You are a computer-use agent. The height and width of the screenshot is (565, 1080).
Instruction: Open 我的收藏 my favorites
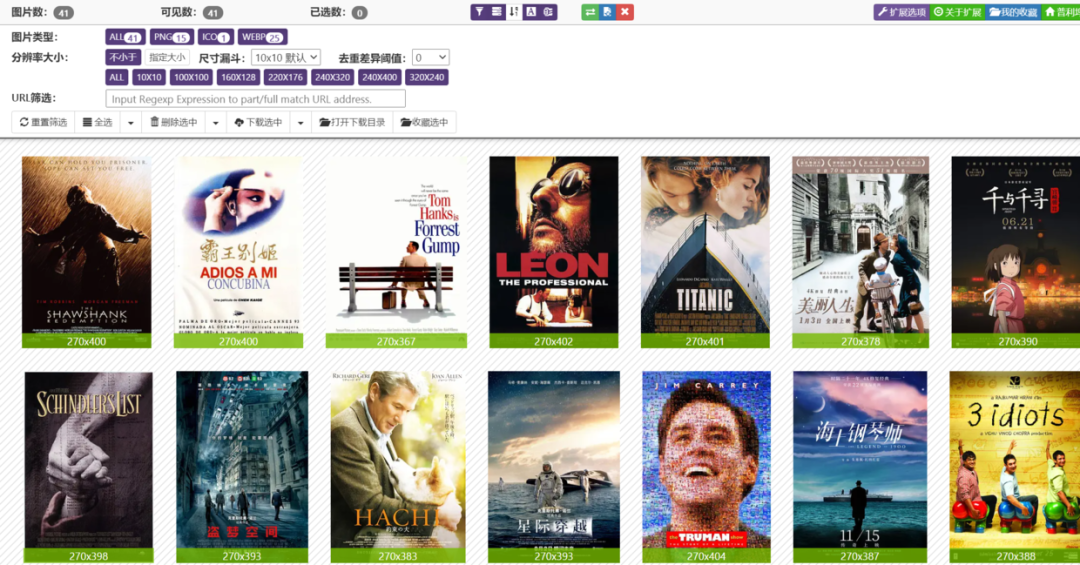click(x=1012, y=12)
